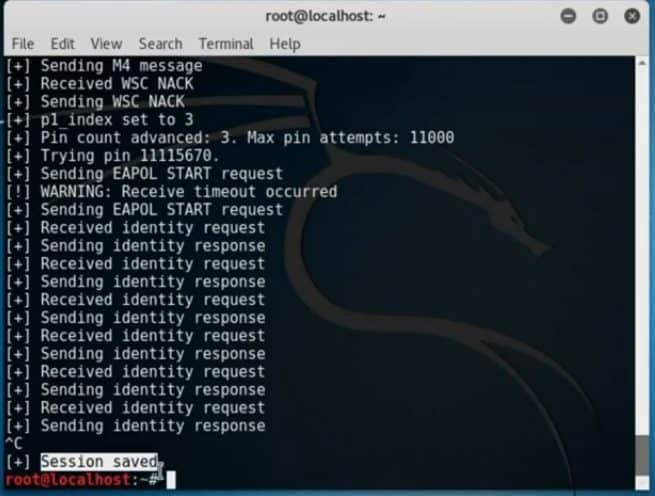Click the window title 'root@localhost: ~'
655x496 pixels.
[325, 16]
